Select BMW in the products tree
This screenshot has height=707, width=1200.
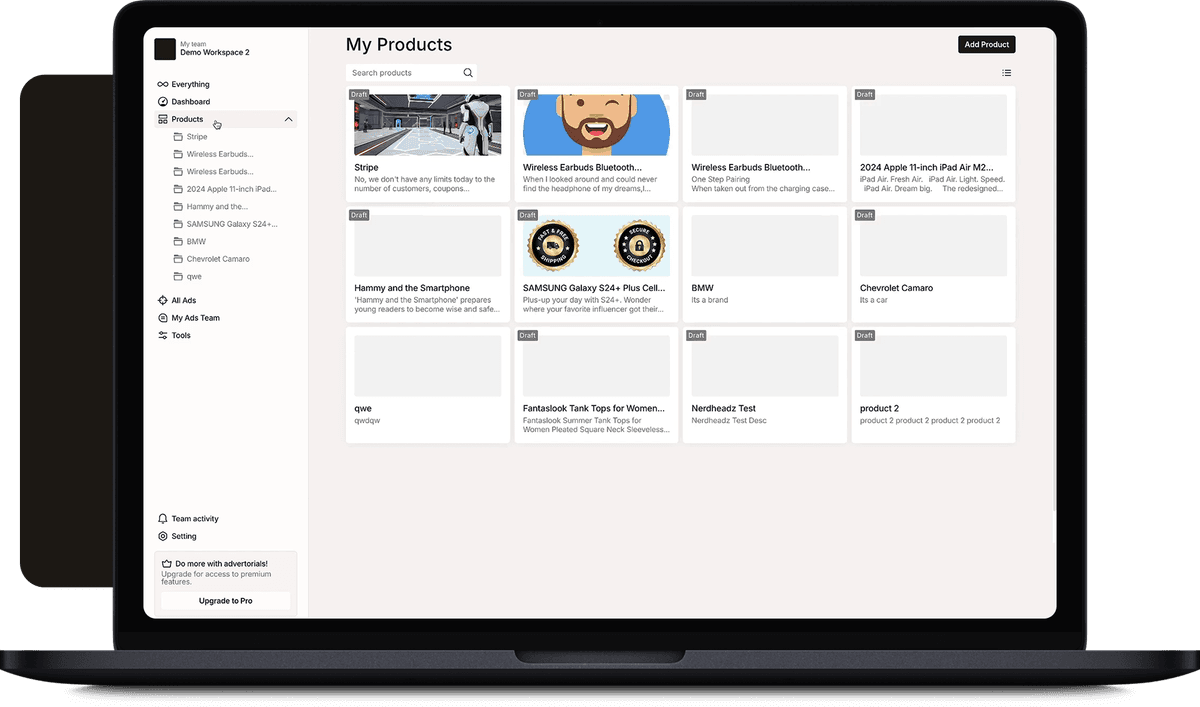(x=196, y=242)
